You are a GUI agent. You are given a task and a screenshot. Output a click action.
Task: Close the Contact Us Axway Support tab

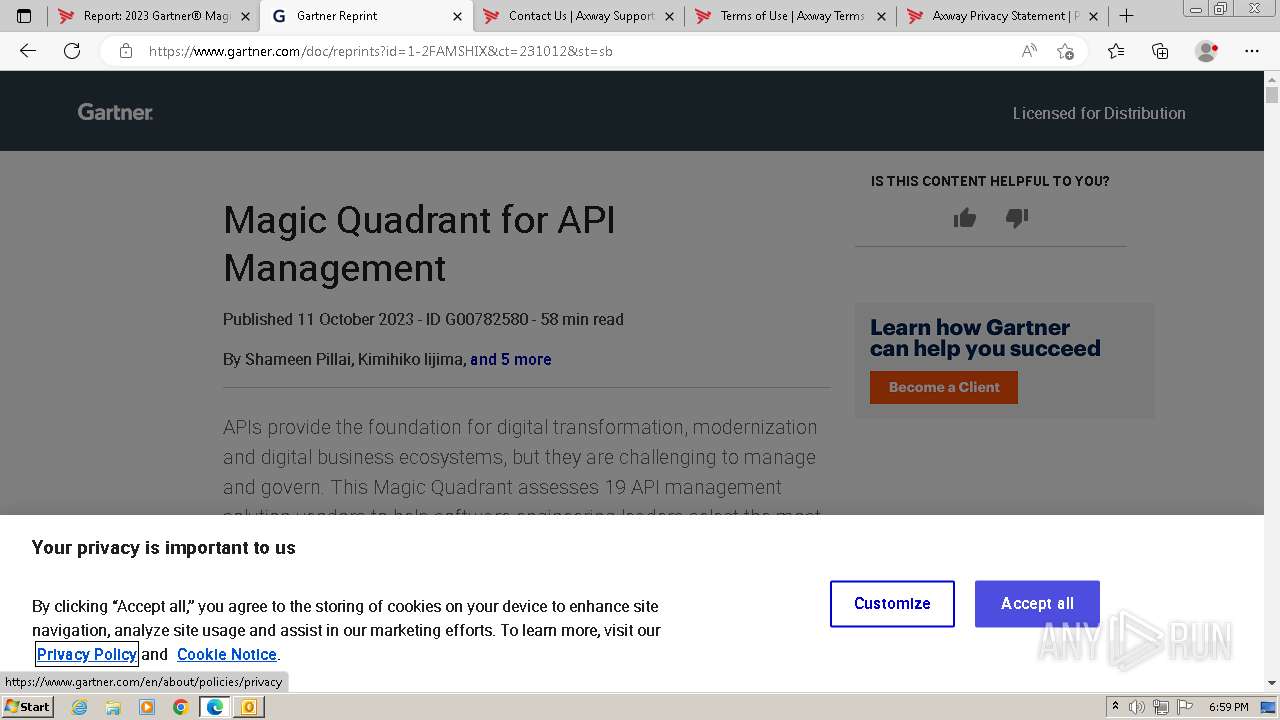point(669,16)
